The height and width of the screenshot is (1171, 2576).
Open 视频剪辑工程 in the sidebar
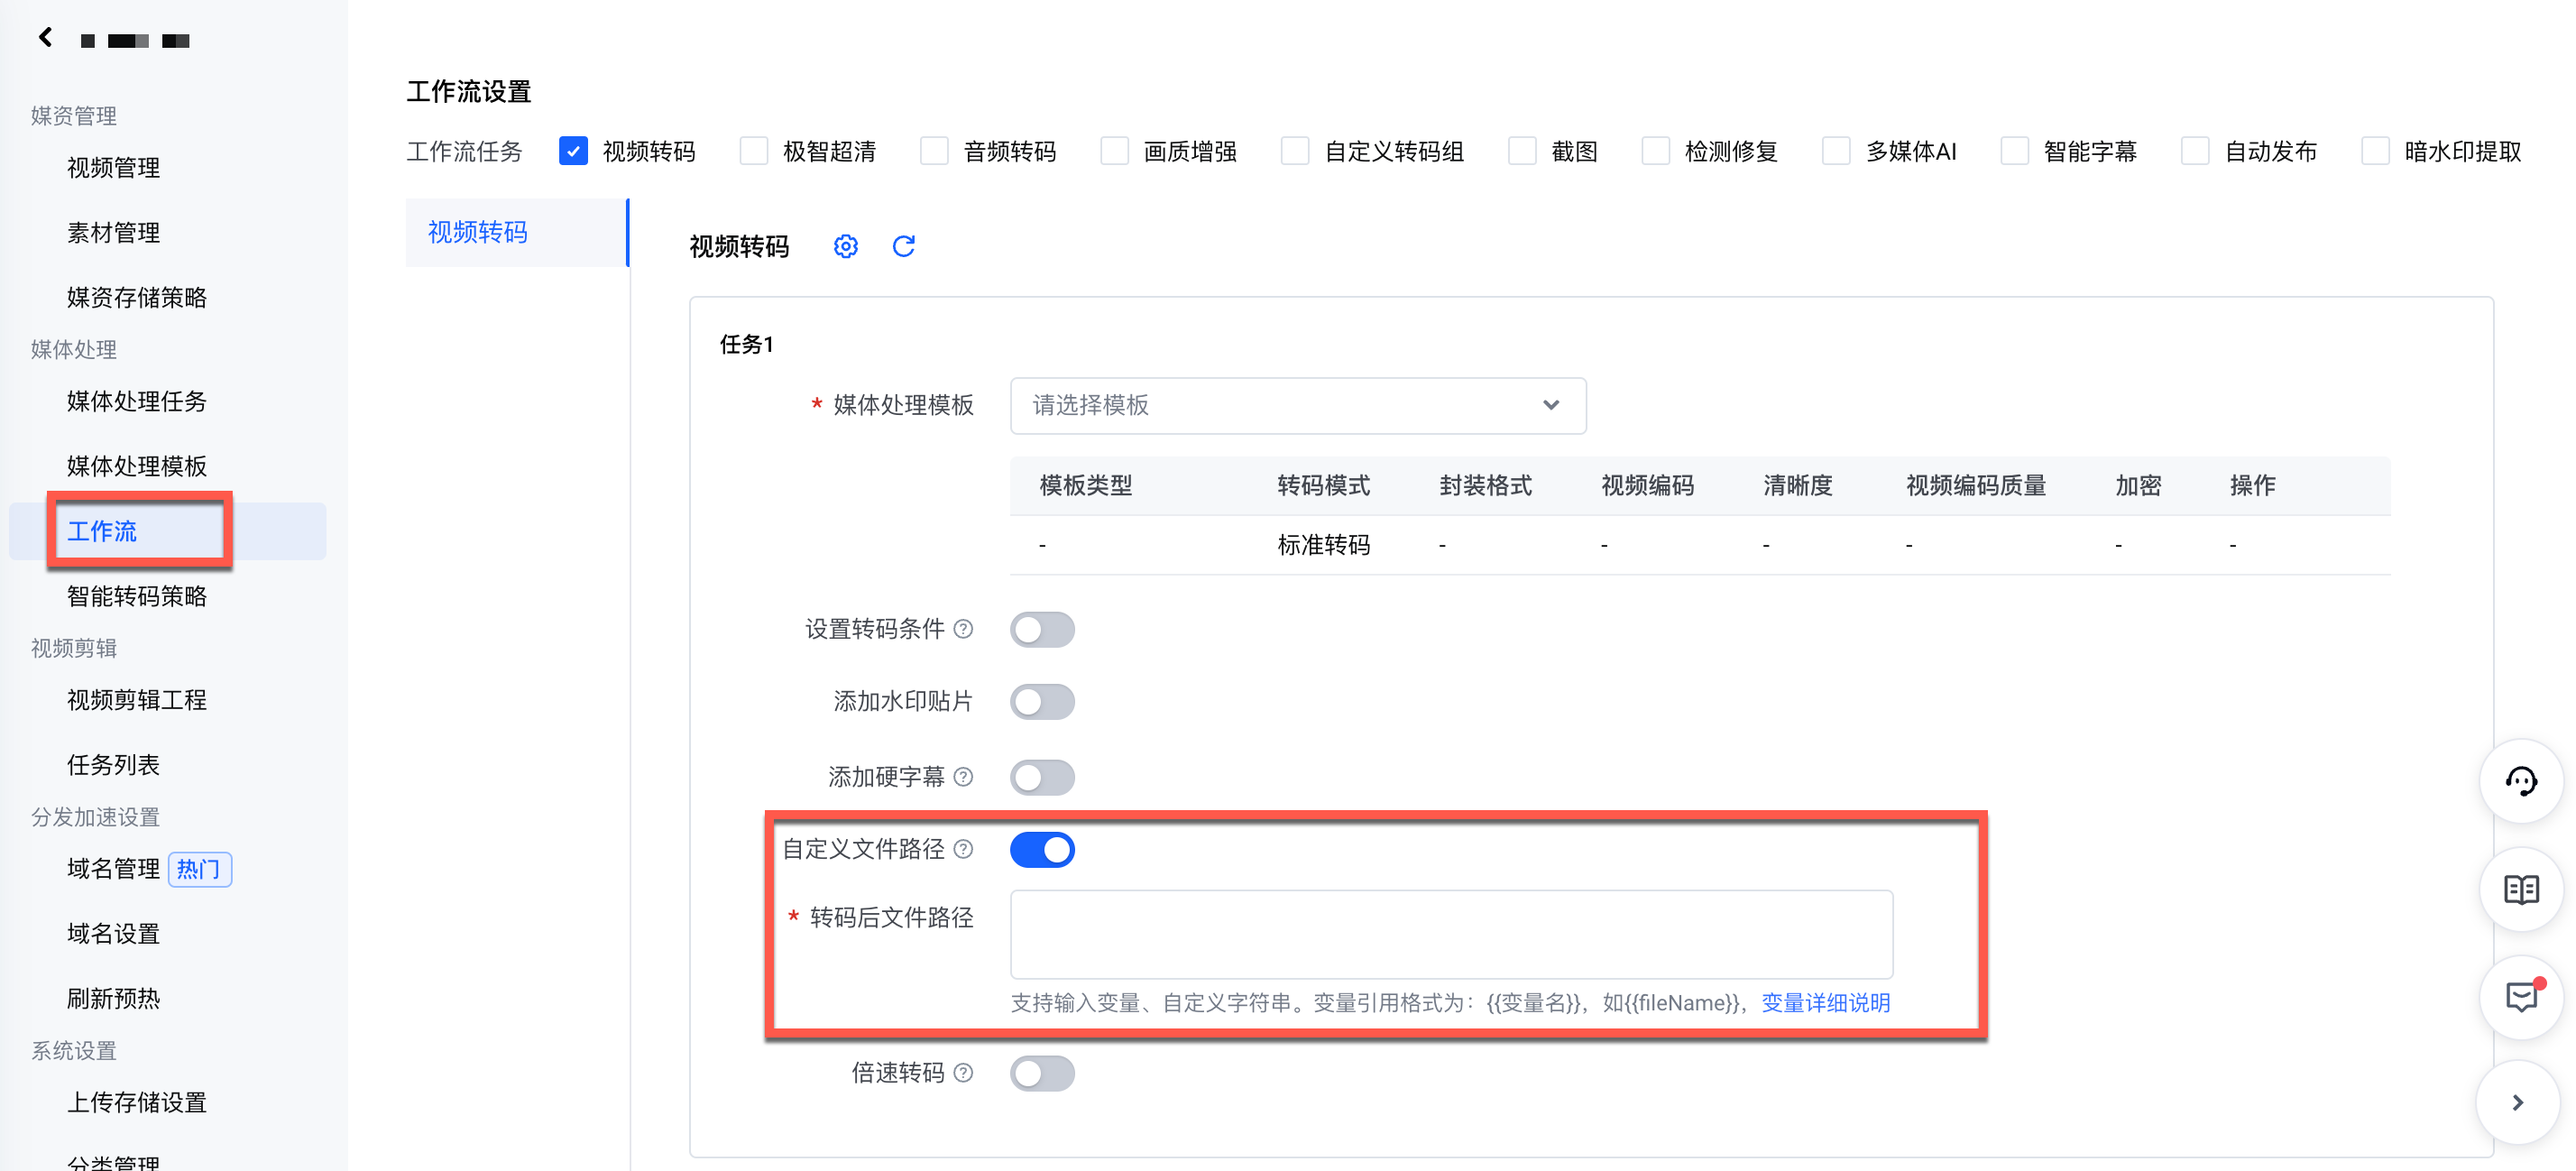(x=137, y=700)
